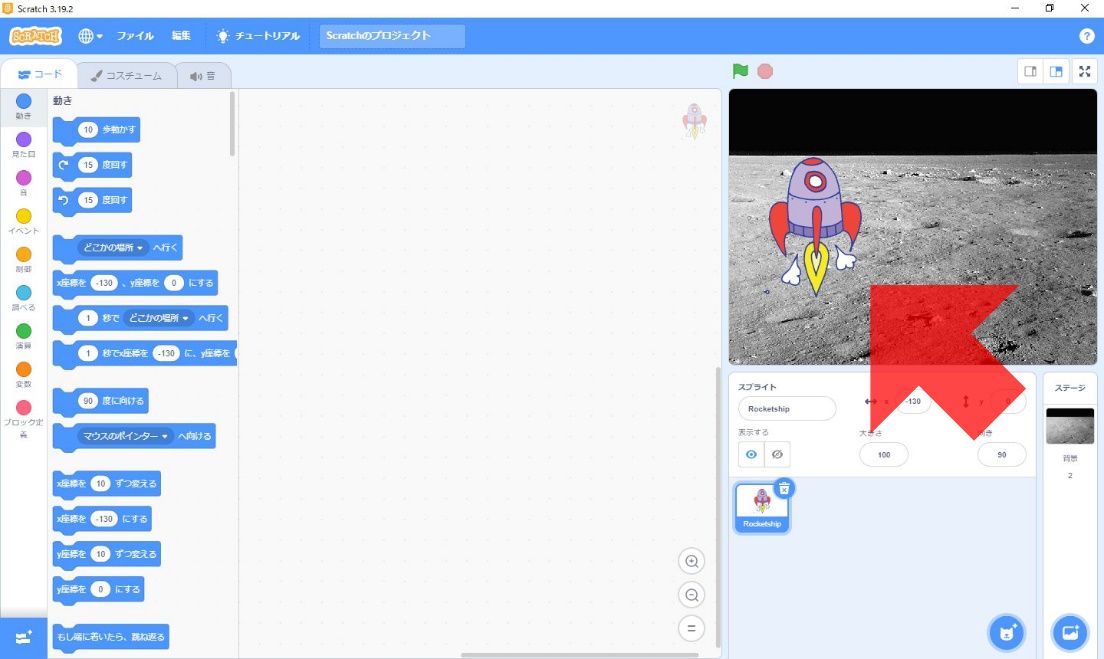Expand どこかの場所 dropdown in 1秒で glide block
The height and width of the screenshot is (659, 1104).
coord(158,318)
